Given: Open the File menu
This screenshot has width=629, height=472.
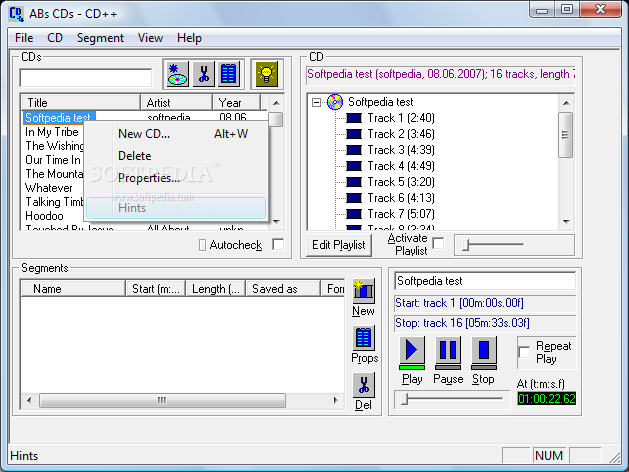Looking at the screenshot, I should click(24, 38).
